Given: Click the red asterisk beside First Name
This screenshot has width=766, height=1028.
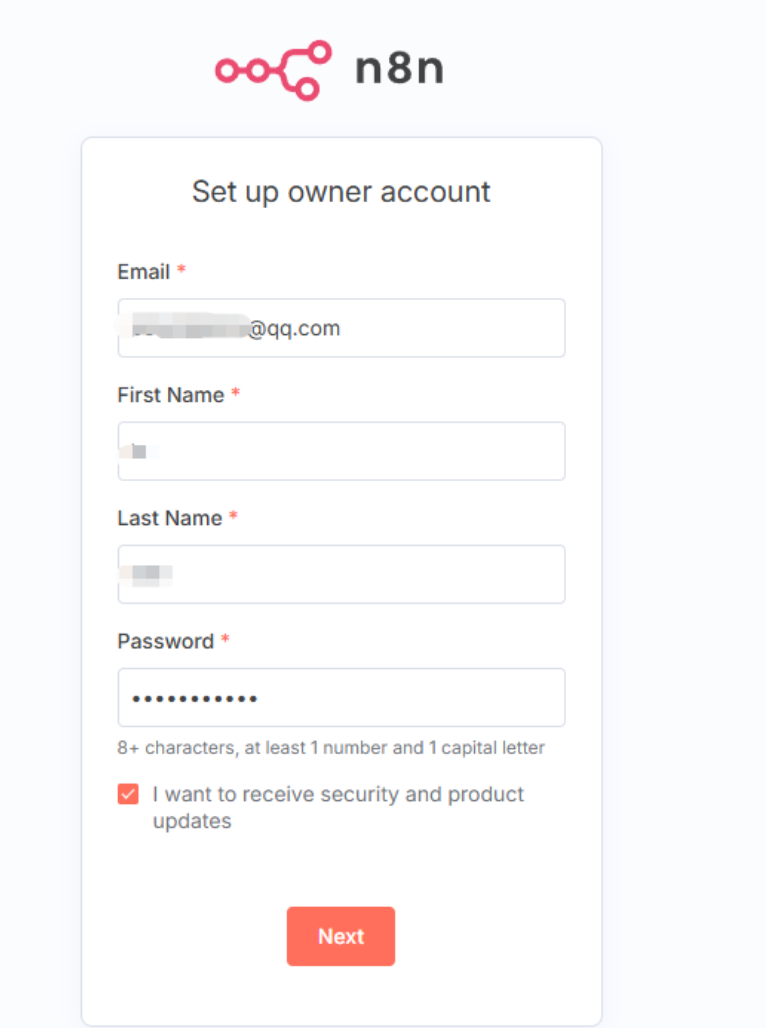Looking at the screenshot, I should 235,393.
